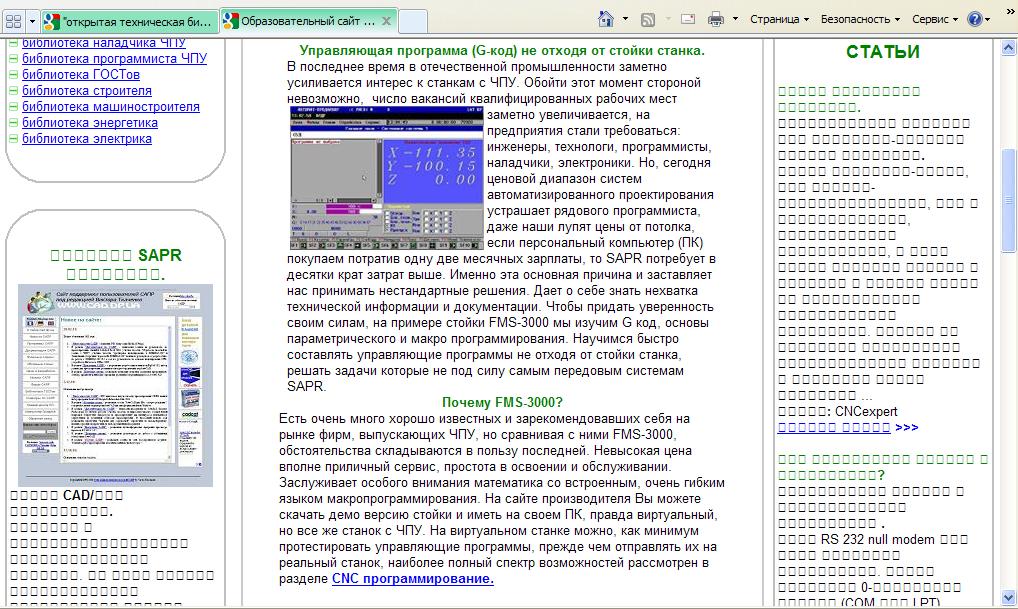The height and width of the screenshot is (609, 1018).
Task: Click the 'СТАТЬИ' sidebar heading
Action: [x=882, y=51]
